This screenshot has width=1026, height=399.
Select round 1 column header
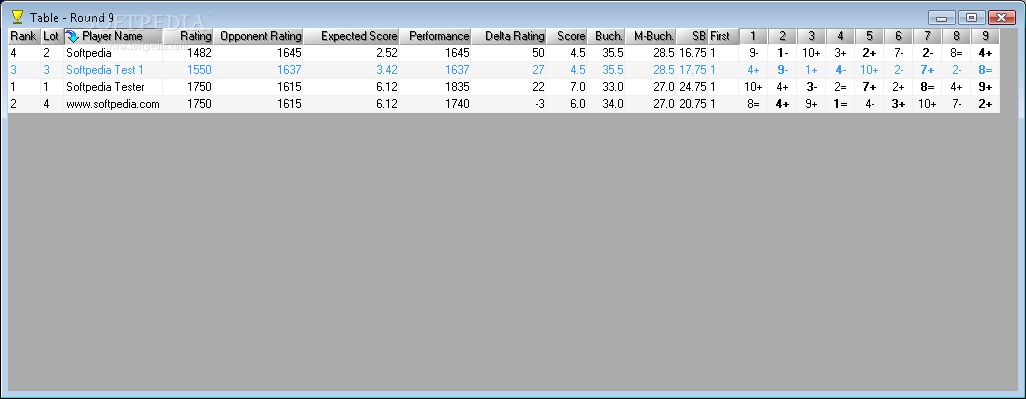(753, 37)
